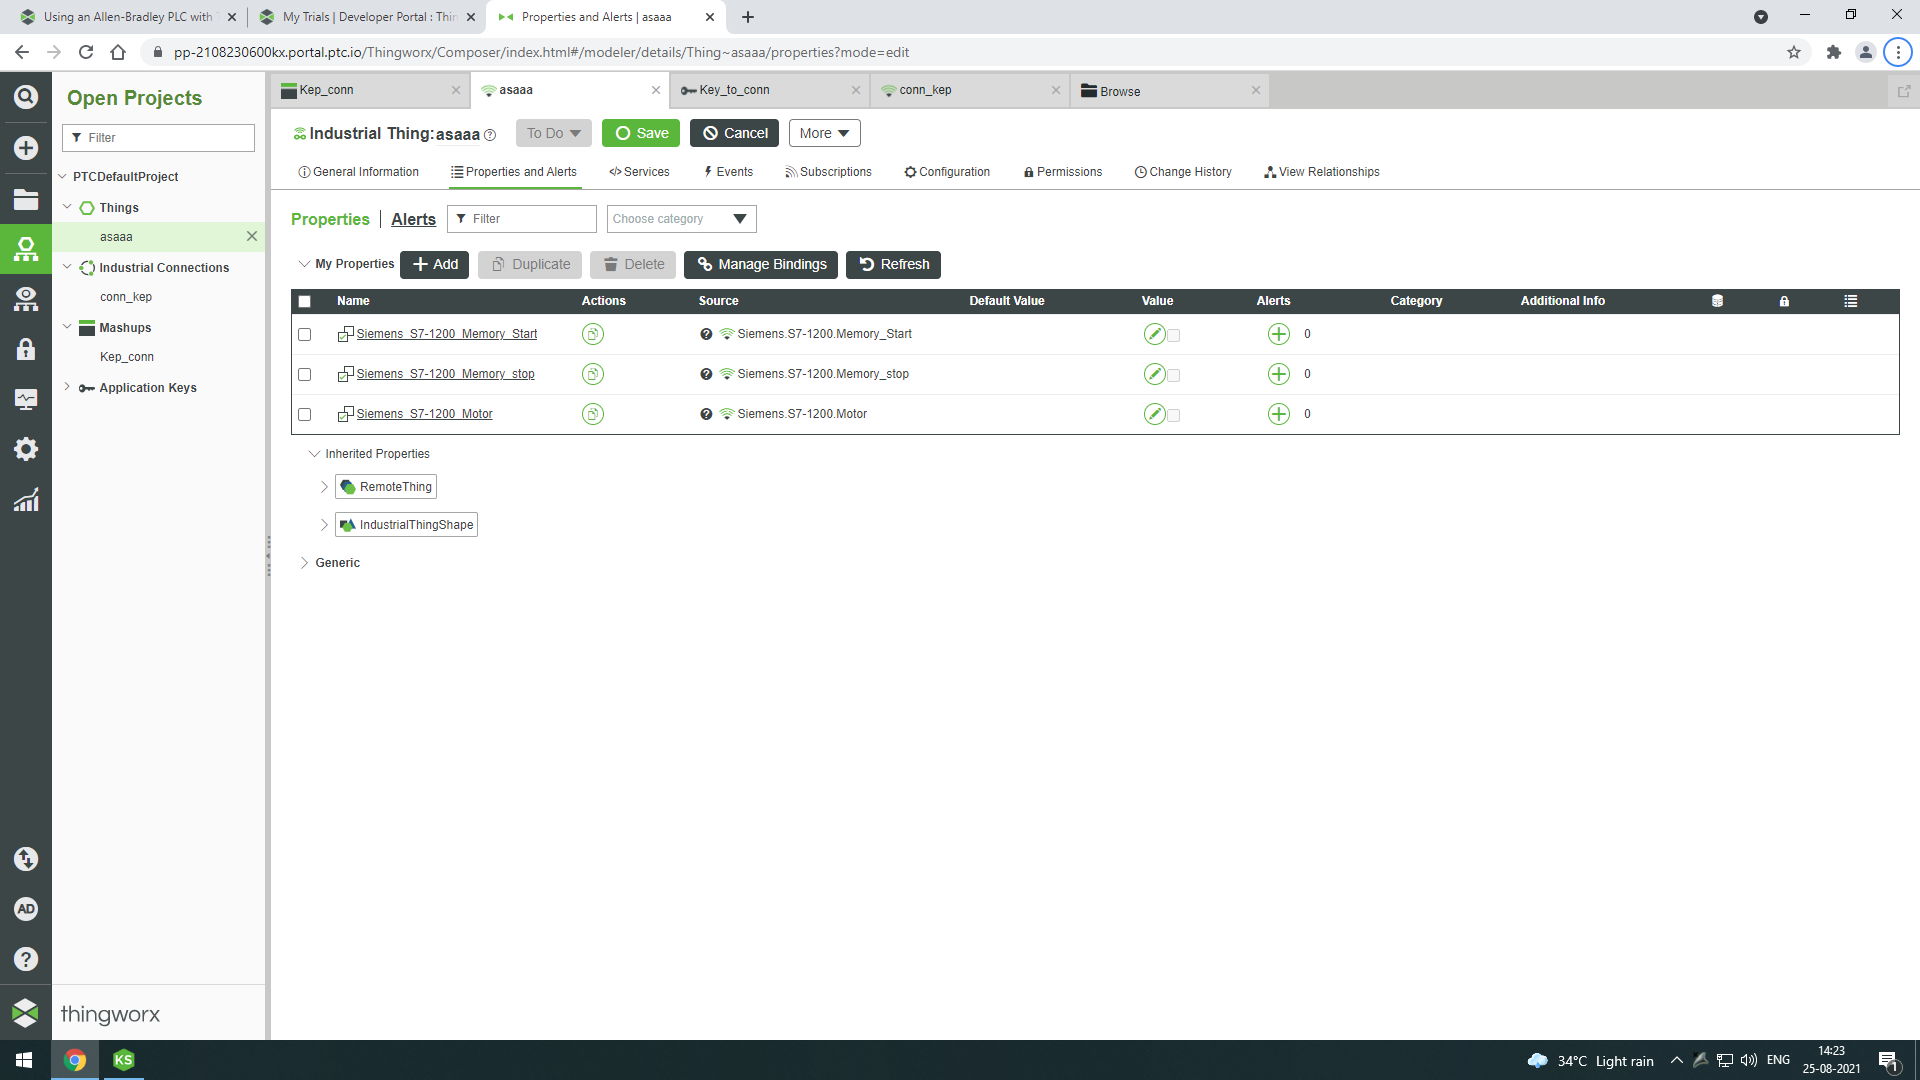Click inside the properties Filter field
The height and width of the screenshot is (1080, 1920).
(520, 218)
